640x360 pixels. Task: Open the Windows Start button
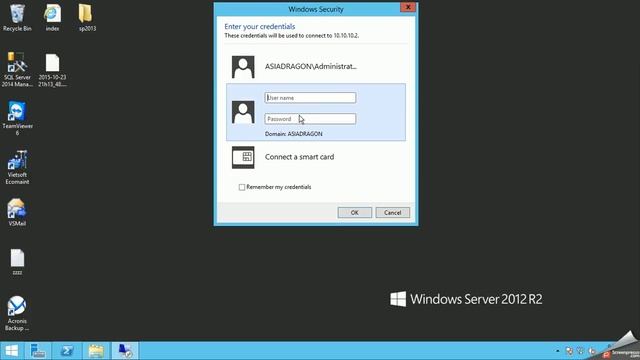coord(11,351)
